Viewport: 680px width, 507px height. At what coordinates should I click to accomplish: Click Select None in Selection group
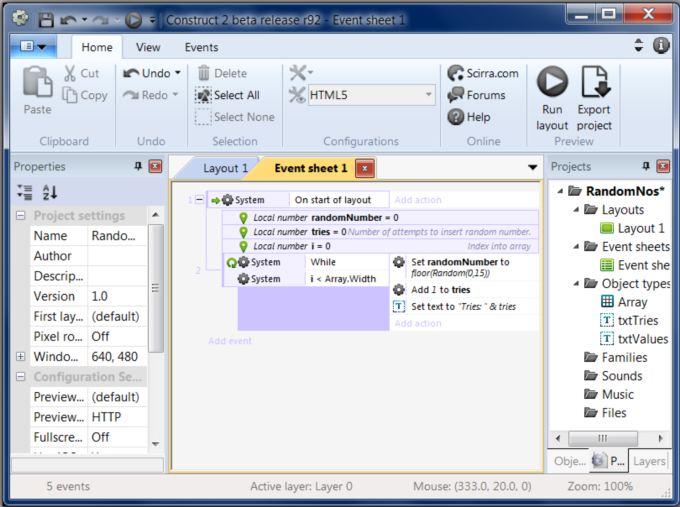coord(235,117)
